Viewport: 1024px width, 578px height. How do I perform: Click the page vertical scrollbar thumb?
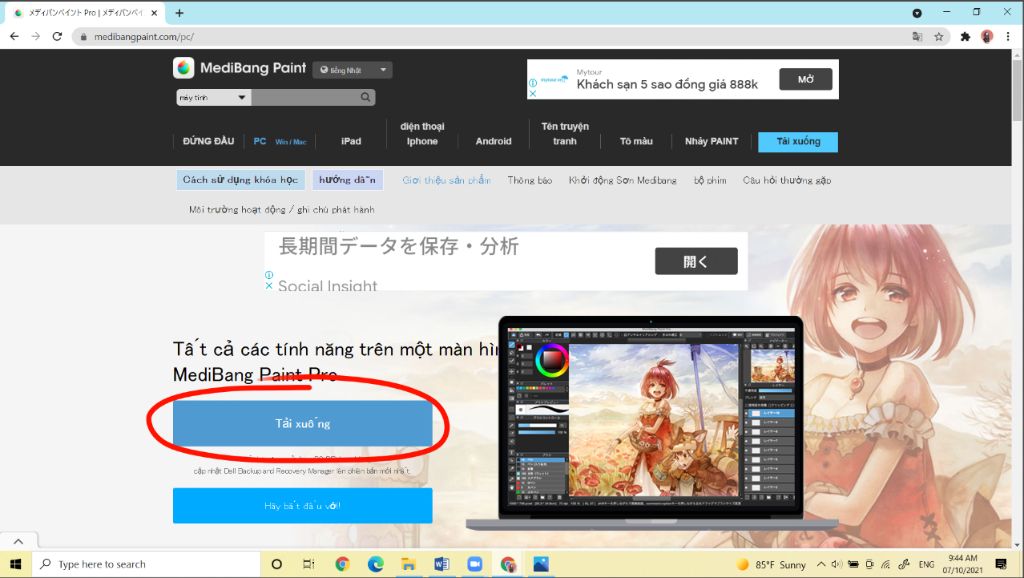click(1017, 90)
